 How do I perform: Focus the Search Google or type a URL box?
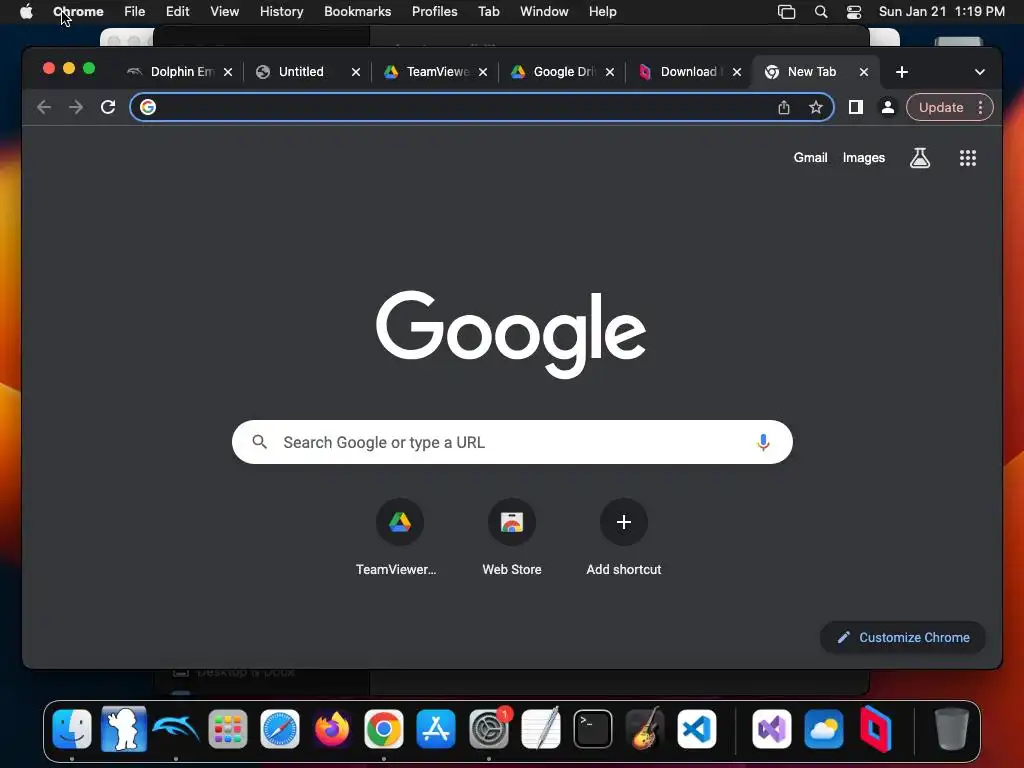(512, 442)
